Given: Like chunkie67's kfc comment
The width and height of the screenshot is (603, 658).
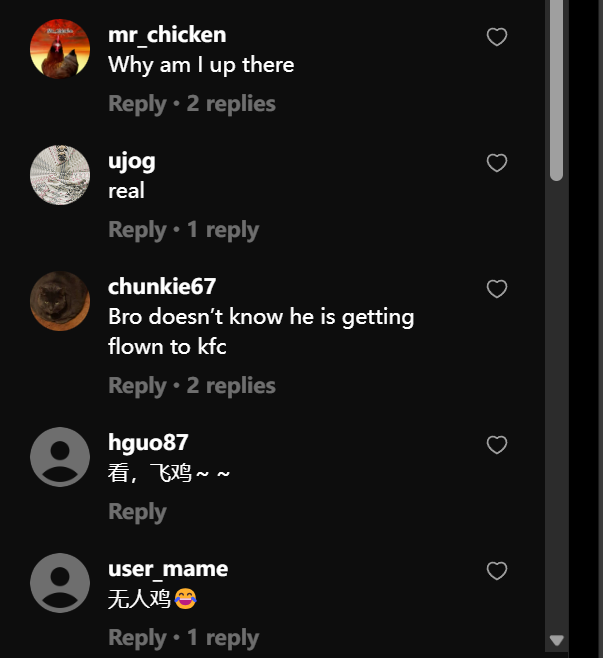Looking at the screenshot, I should coord(497,289).
